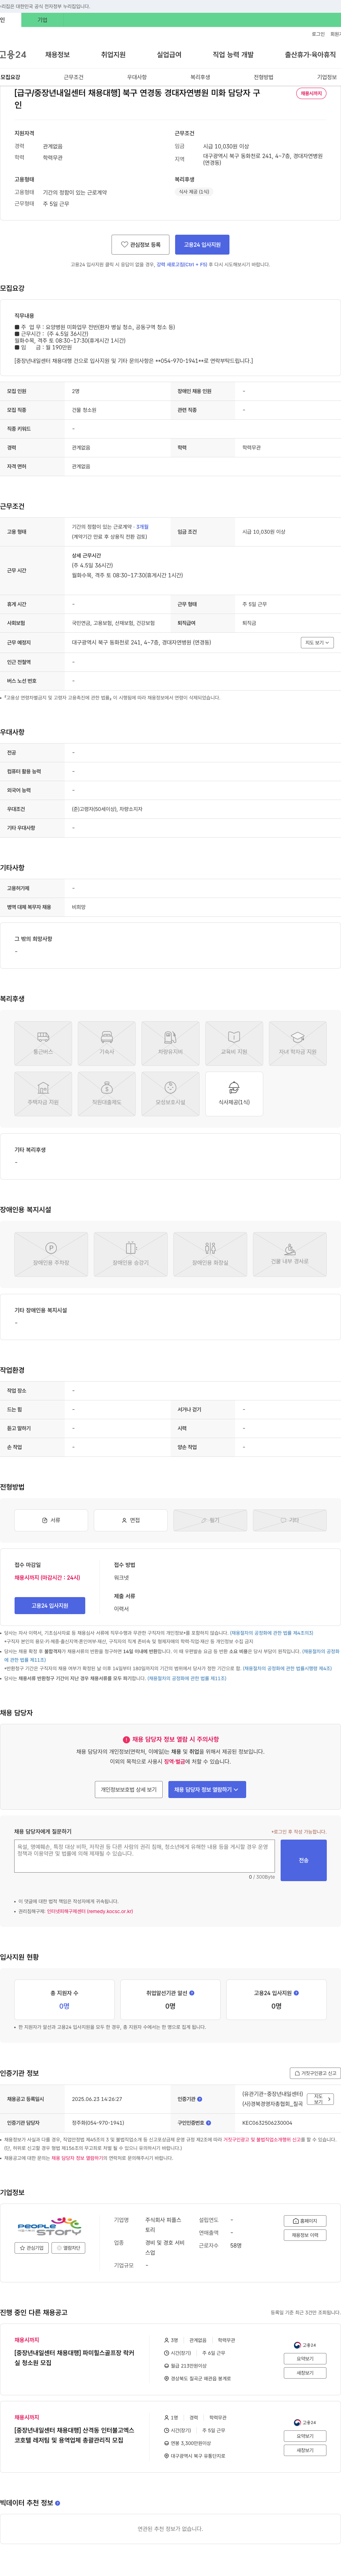This screenshot has height=2576, width=341.
Task: Click the 채용정보 이력 button
Action: 306,2235
